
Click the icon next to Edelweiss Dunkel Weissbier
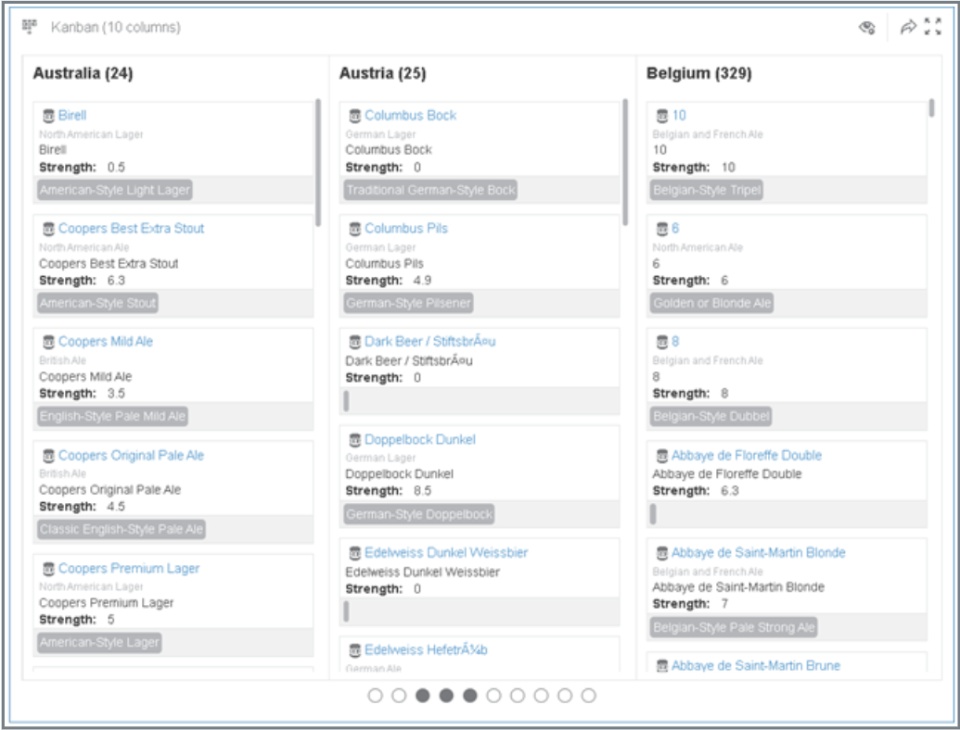tap(354, 553)
